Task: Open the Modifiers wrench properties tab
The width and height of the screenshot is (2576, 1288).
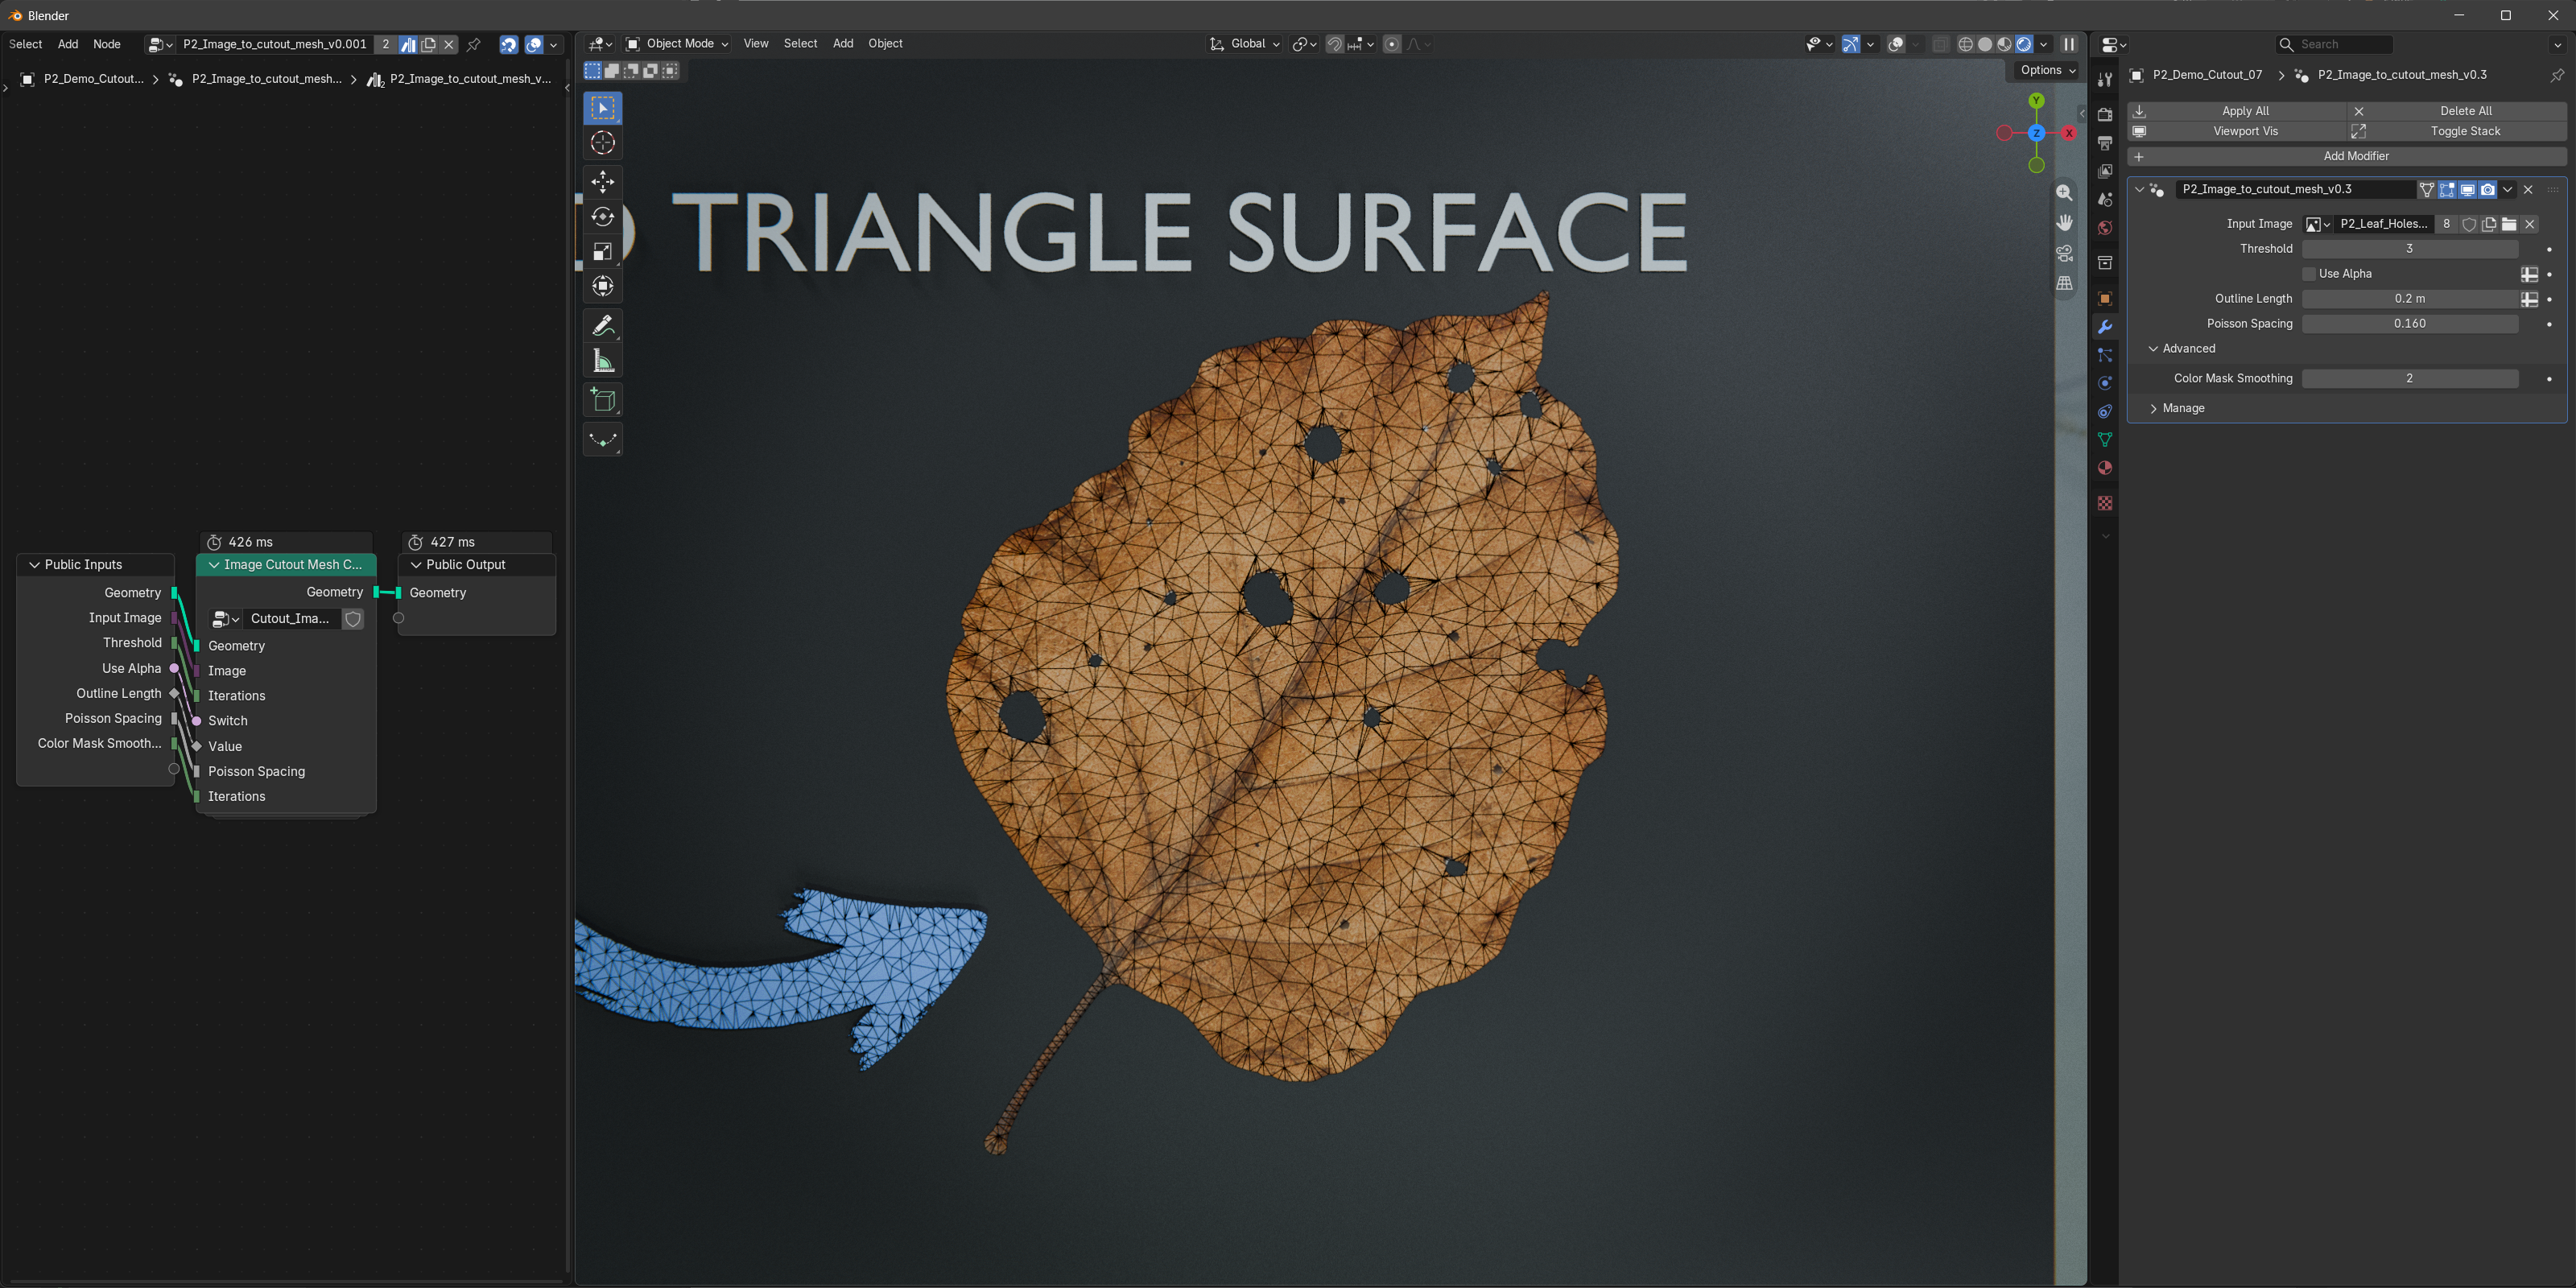Action: click(2105, 327)
